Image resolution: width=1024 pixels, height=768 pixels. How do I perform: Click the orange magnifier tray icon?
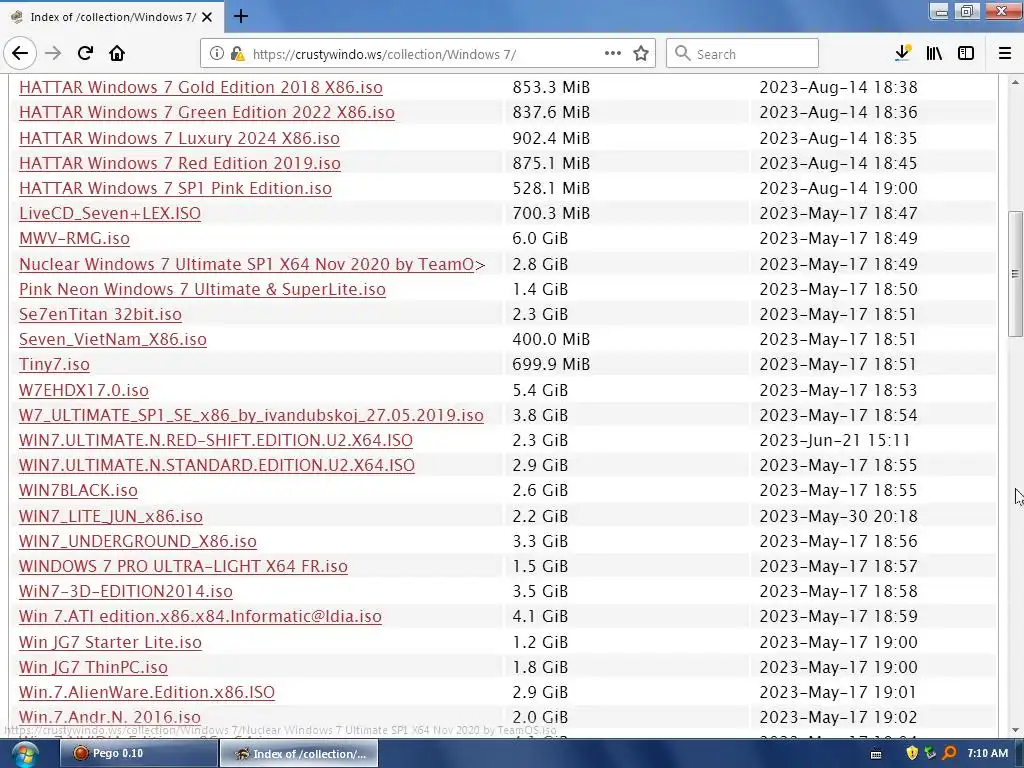coord(949,754)
